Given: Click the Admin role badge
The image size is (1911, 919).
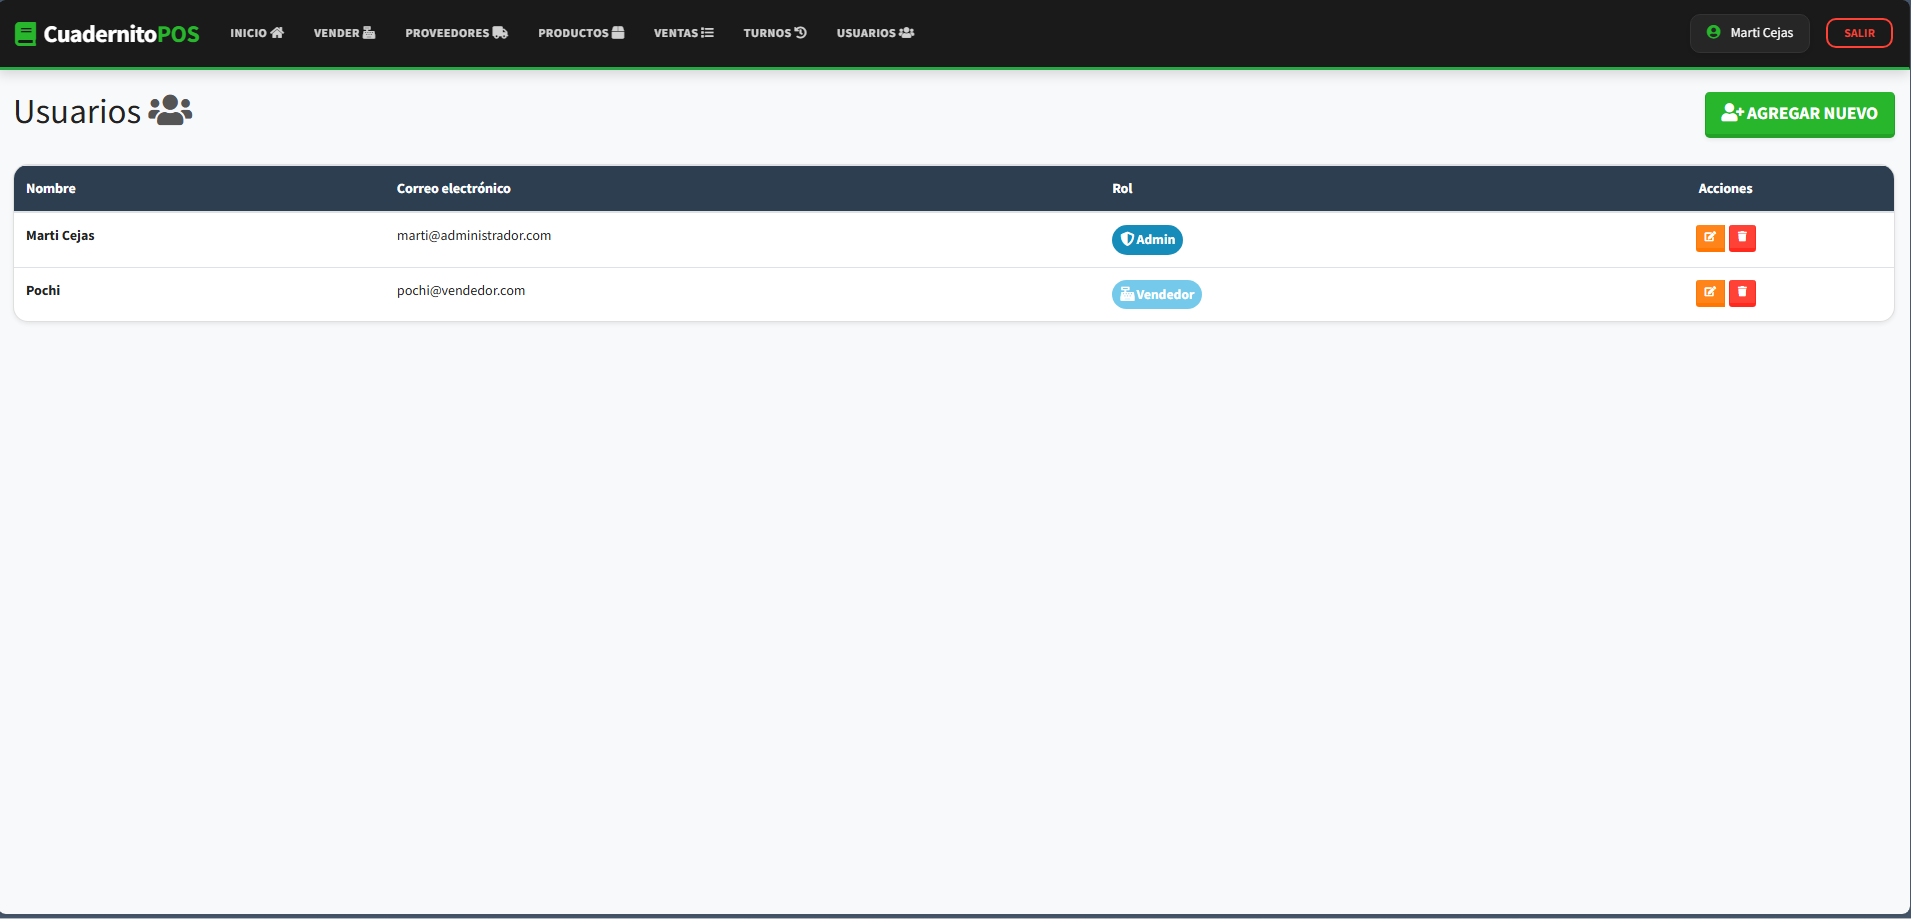Looking at the screenshot, I should click(x=1147, y=240).
